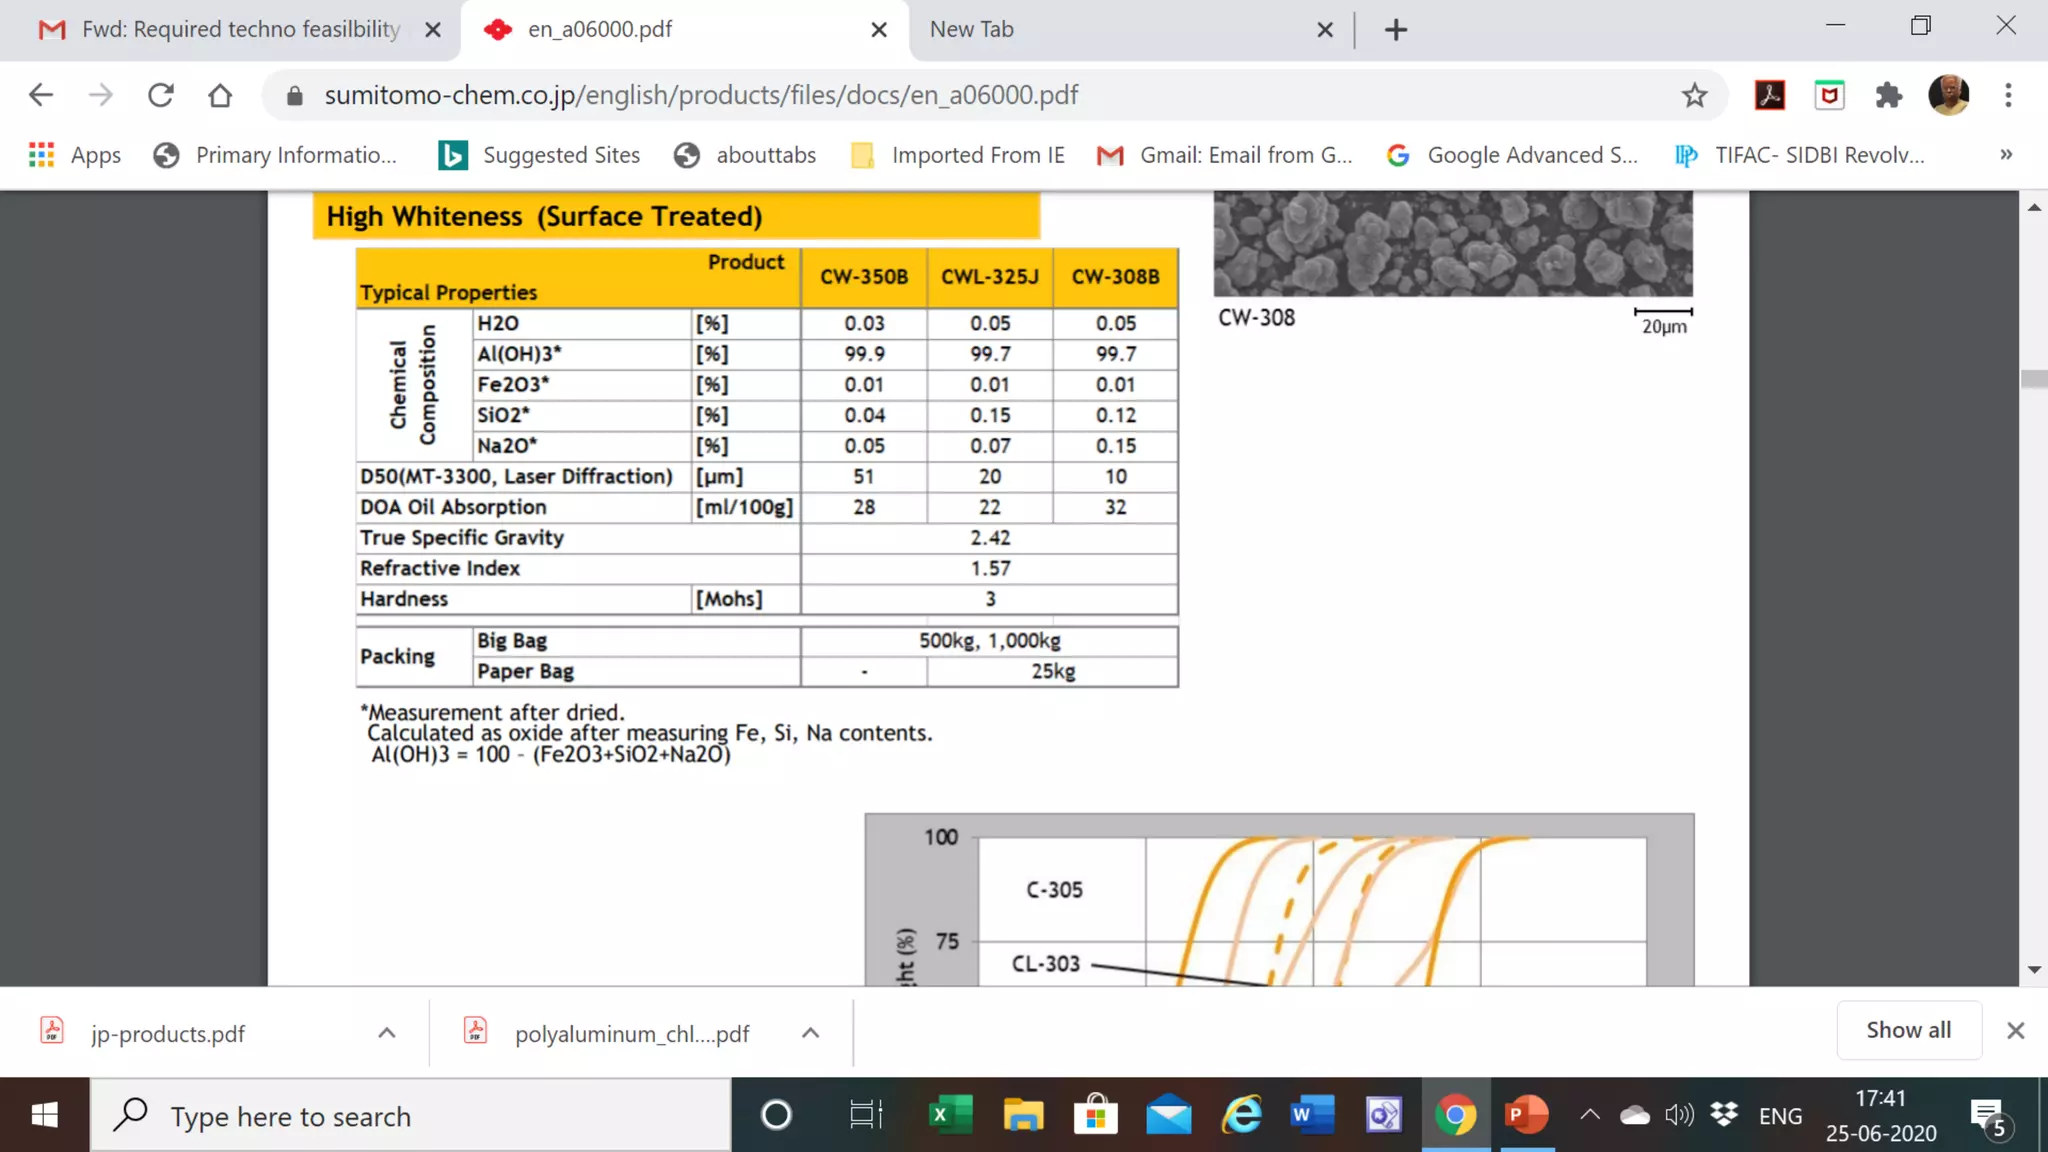
Task: Open the TIFAC- SIDBI Revolv... bookmark
Action: pos(1800,155)
